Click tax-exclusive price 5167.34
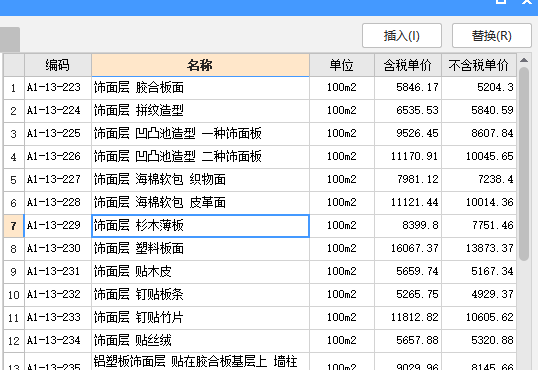 [479, 272]
